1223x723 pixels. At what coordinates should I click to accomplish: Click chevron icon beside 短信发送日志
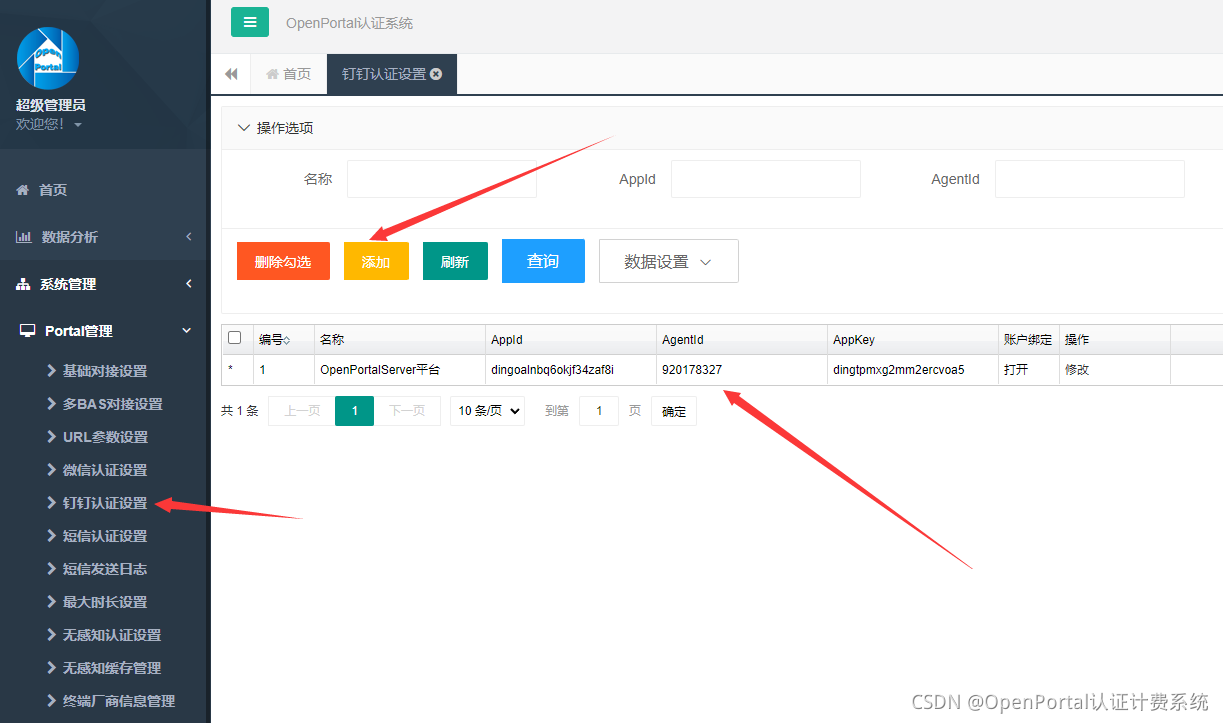[52, 569]
